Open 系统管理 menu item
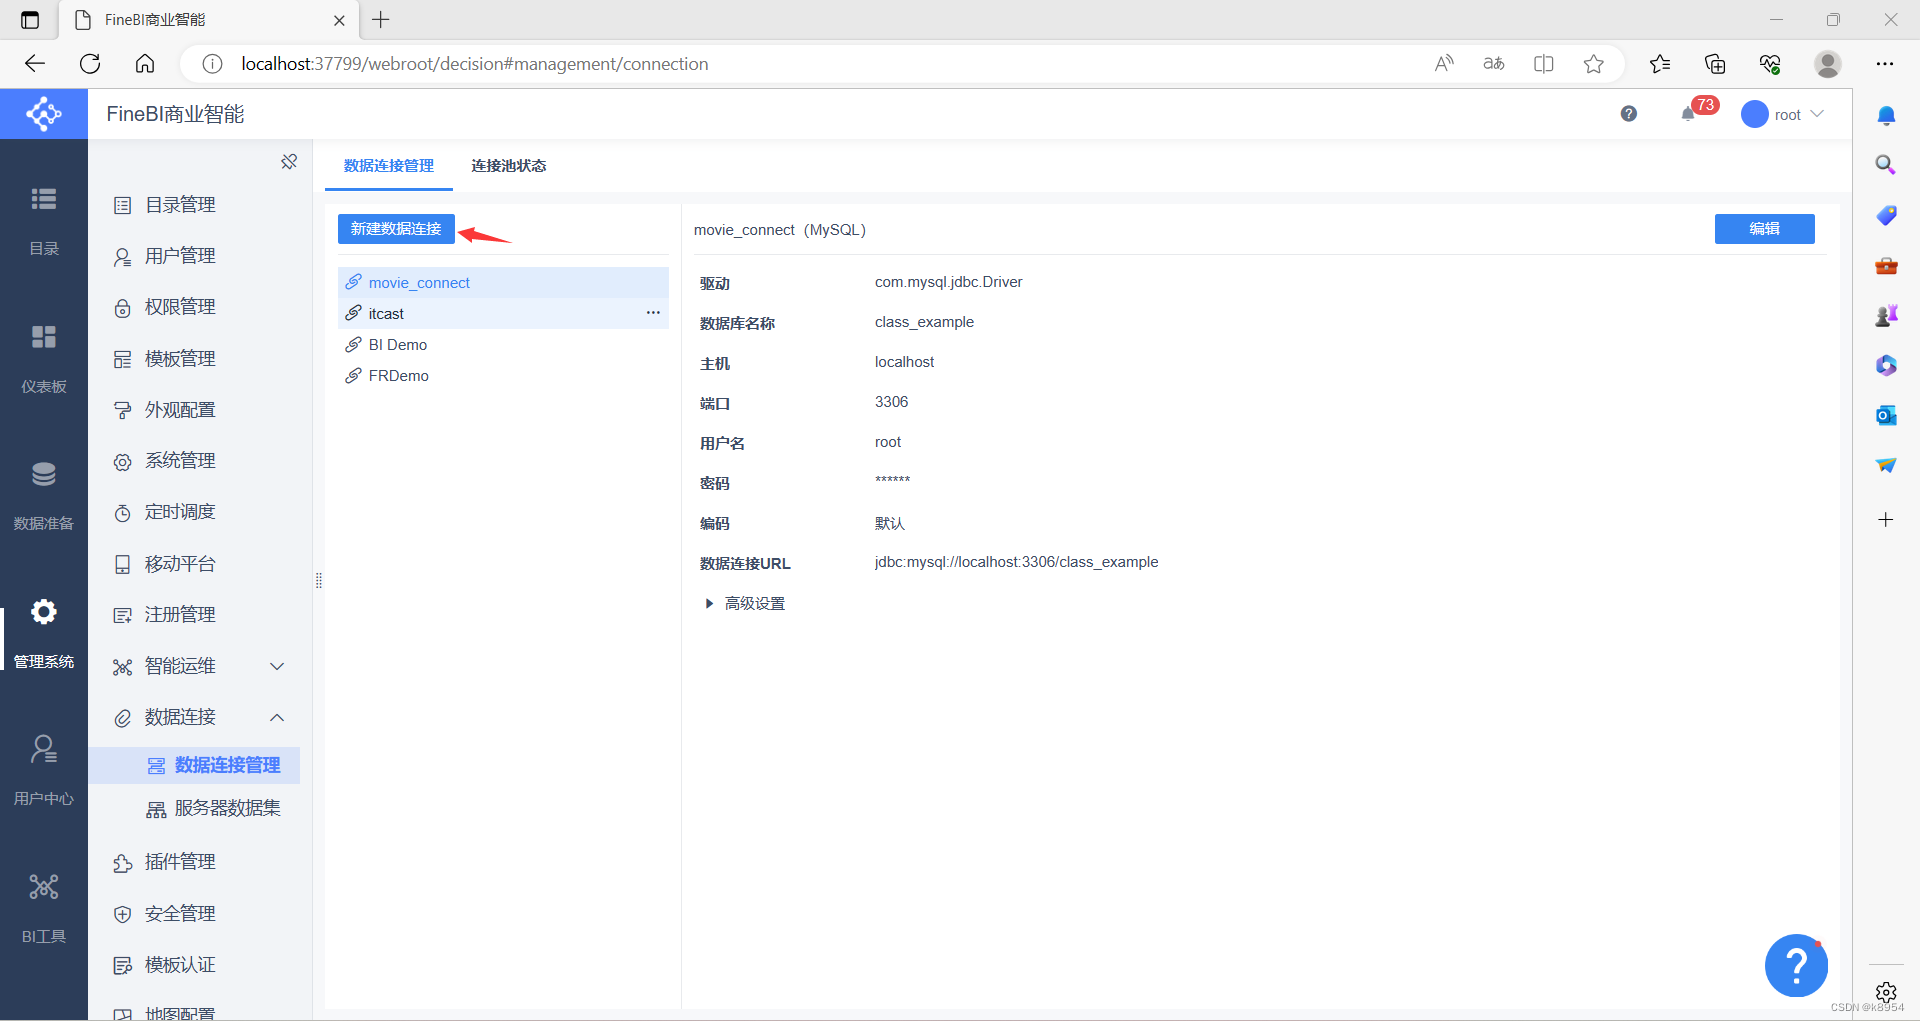Screen dimensions: 1920x1021 coord(180,461)
